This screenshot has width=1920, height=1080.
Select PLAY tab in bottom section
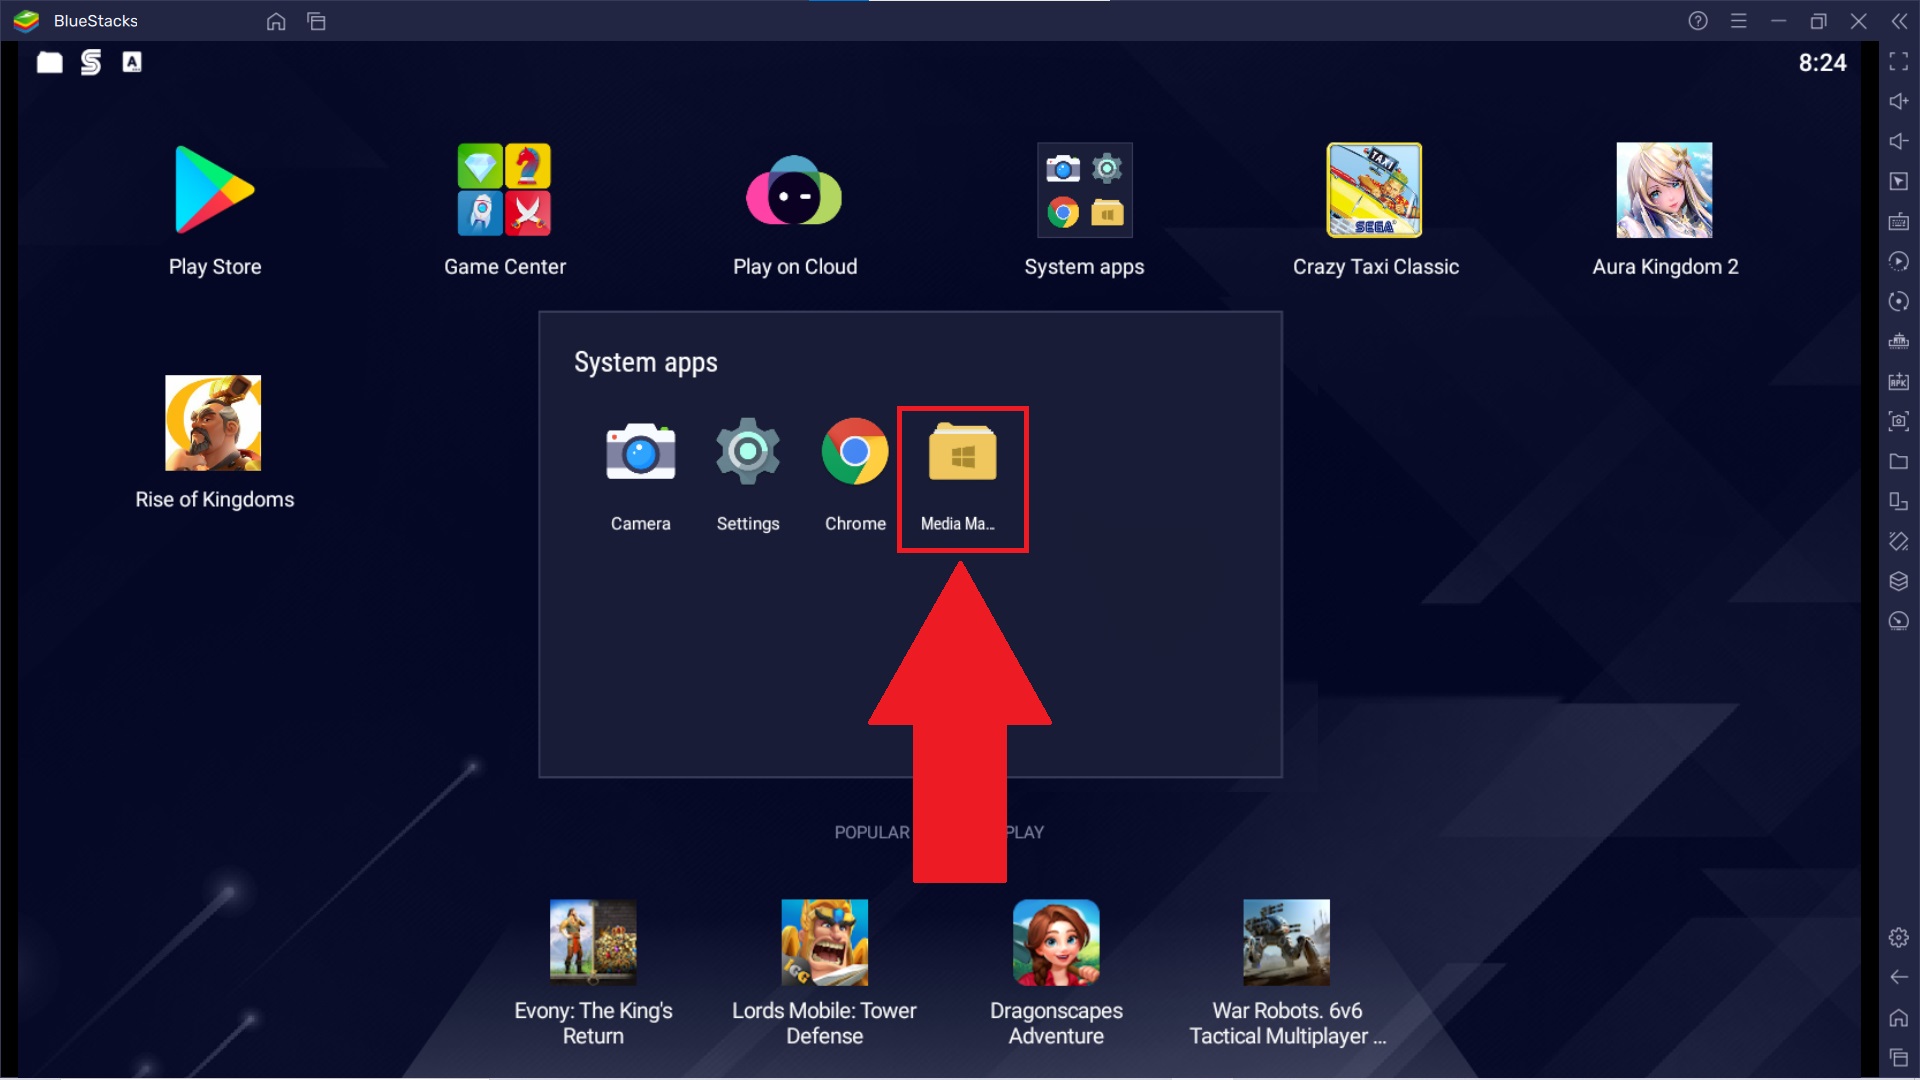pyautogui.click(x=1025, y=832)
